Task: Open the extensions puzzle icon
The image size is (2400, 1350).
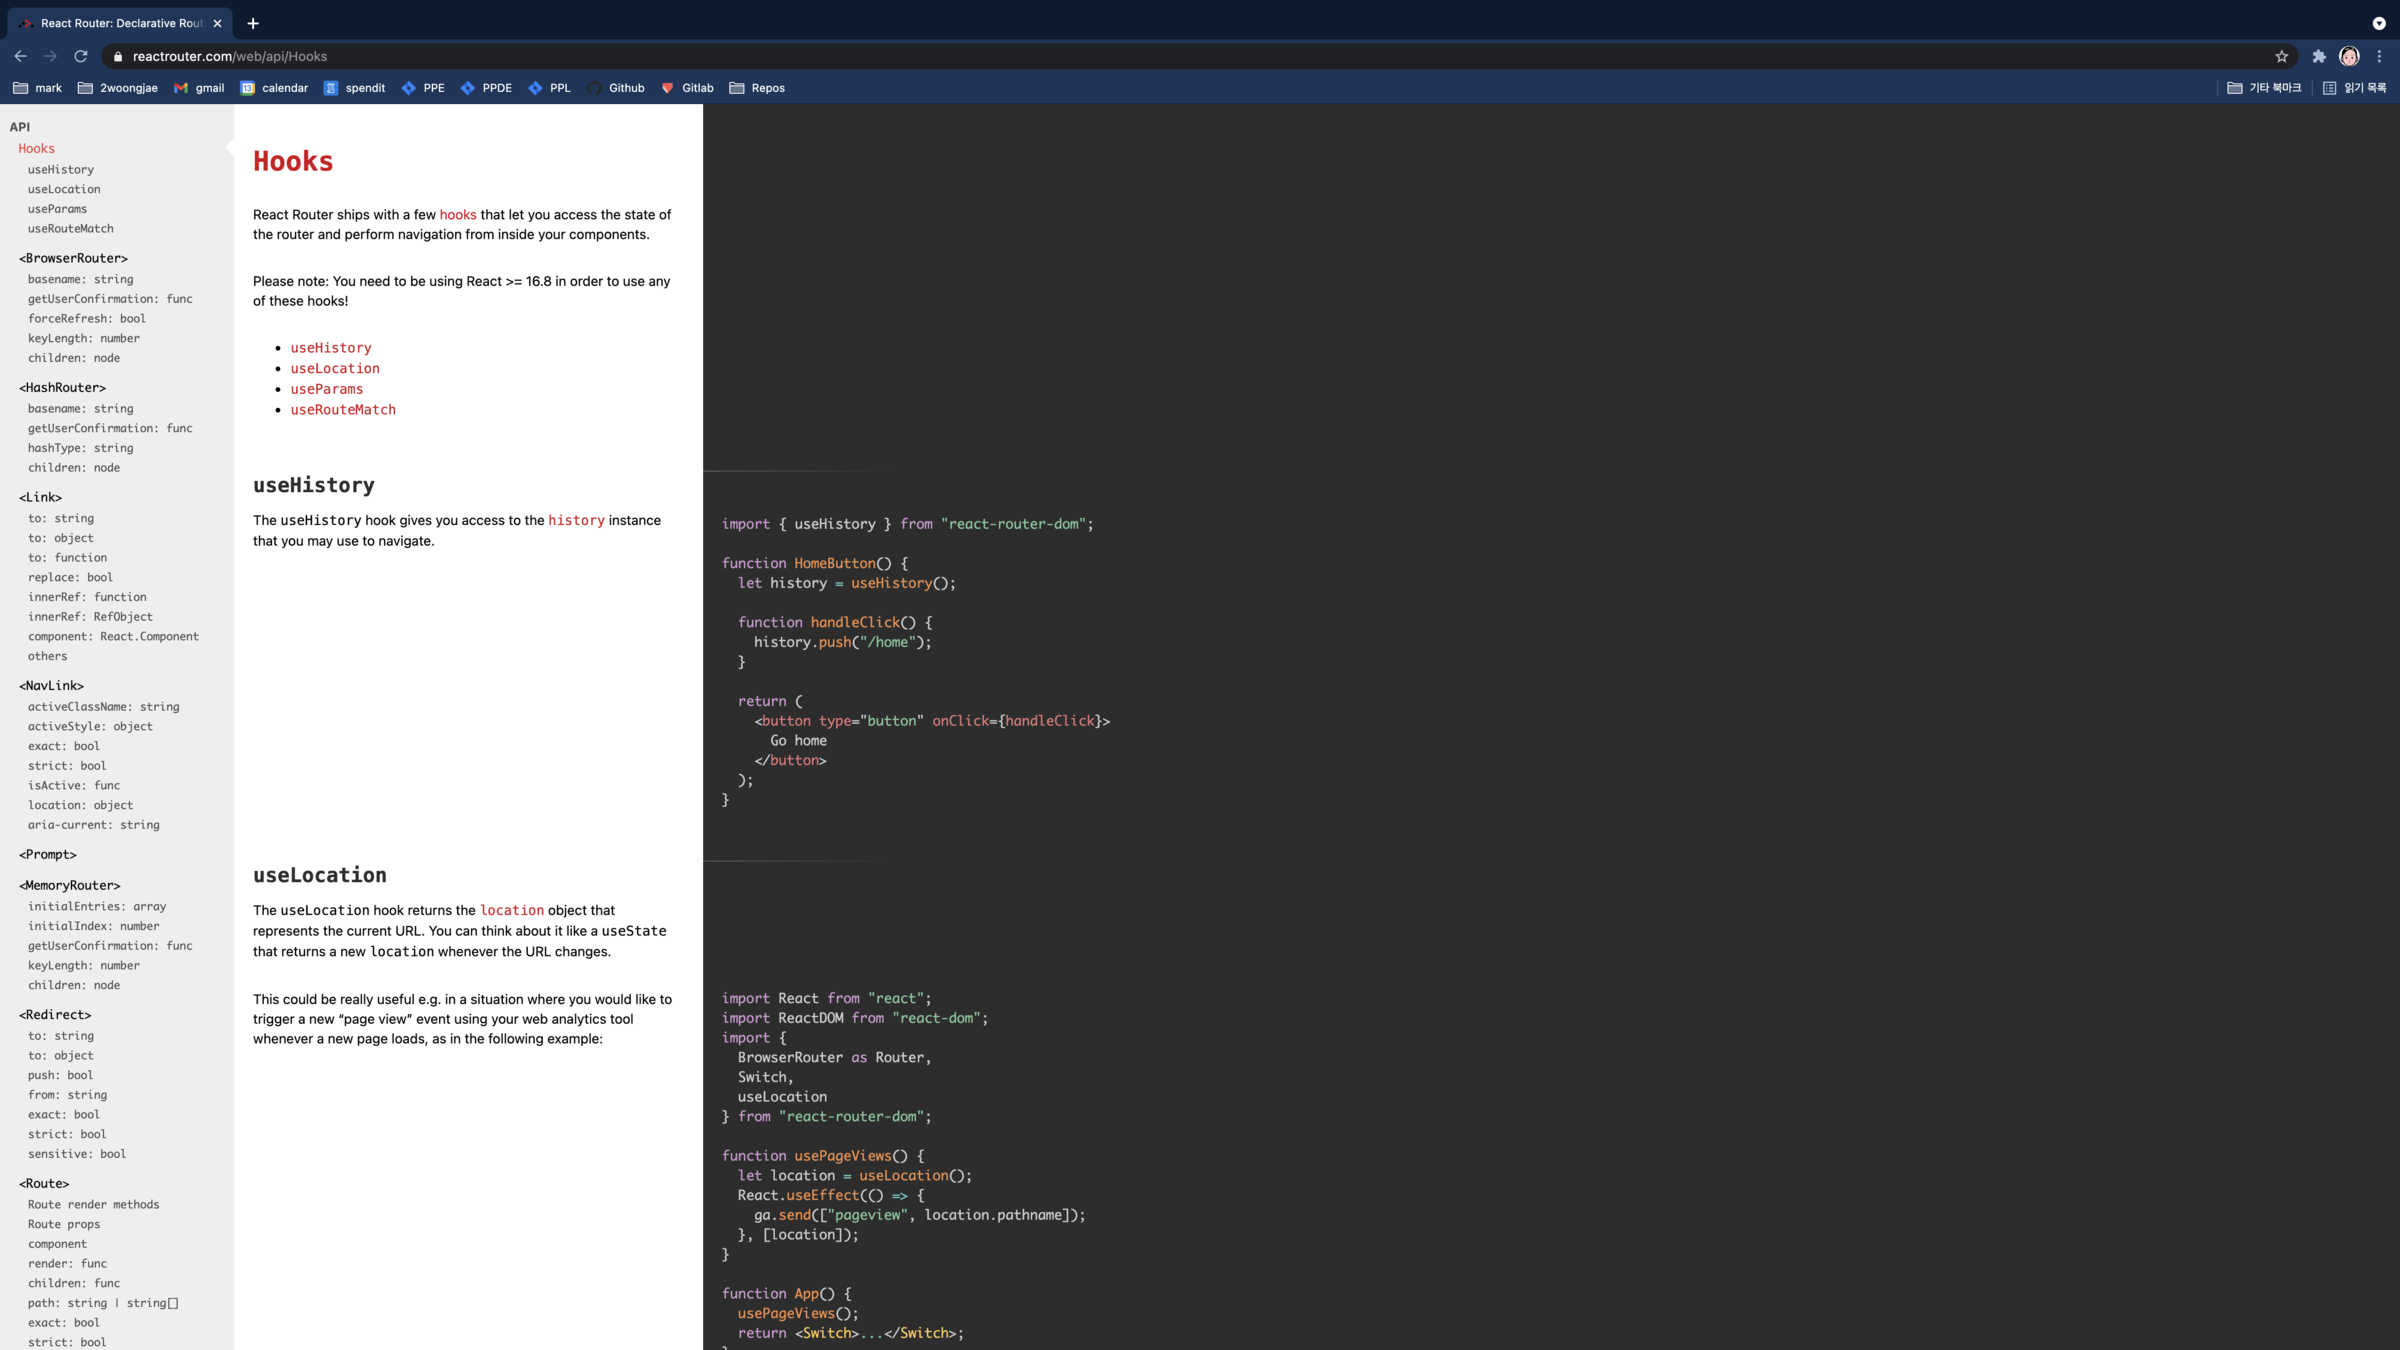Action: pos(2319,56)
